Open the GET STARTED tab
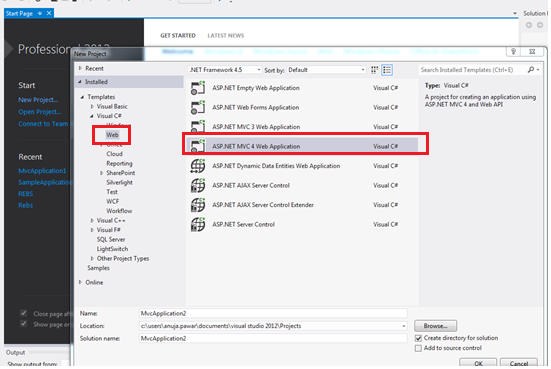This screenshot has width=551, height=369. 178,35
